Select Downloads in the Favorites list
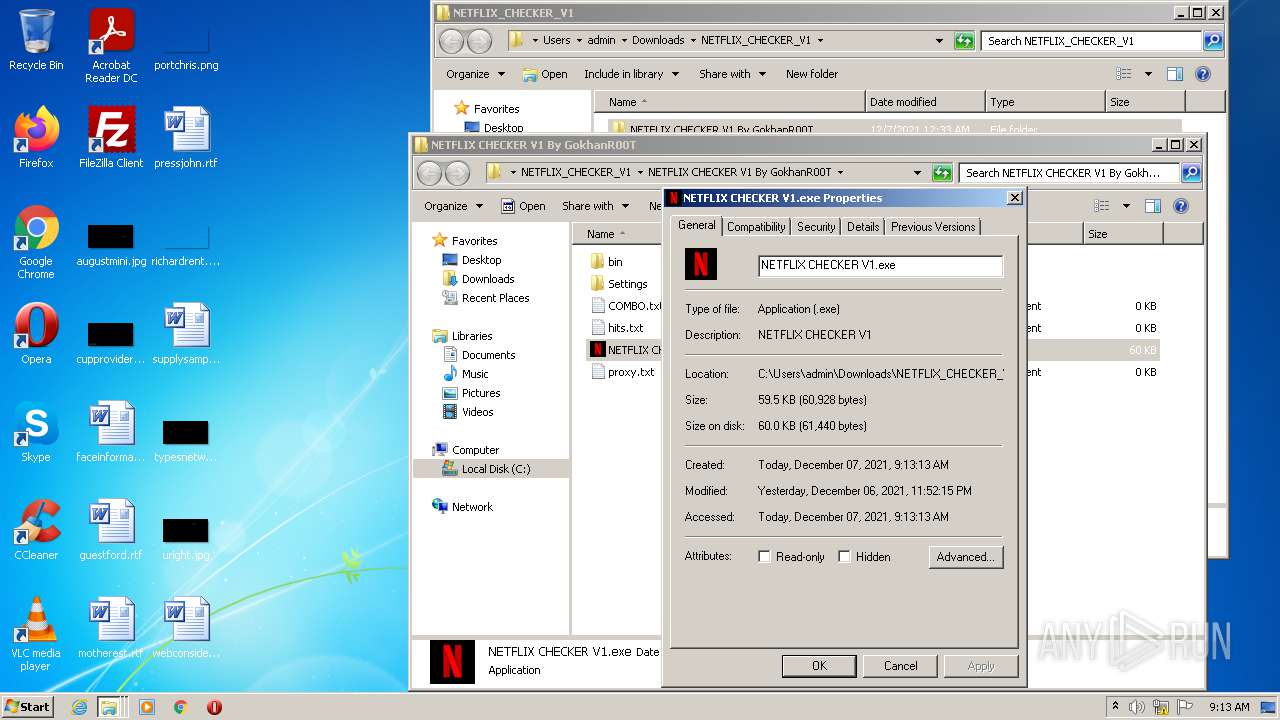Screen dimensions: 1280x720 click(x=488, y=279)
